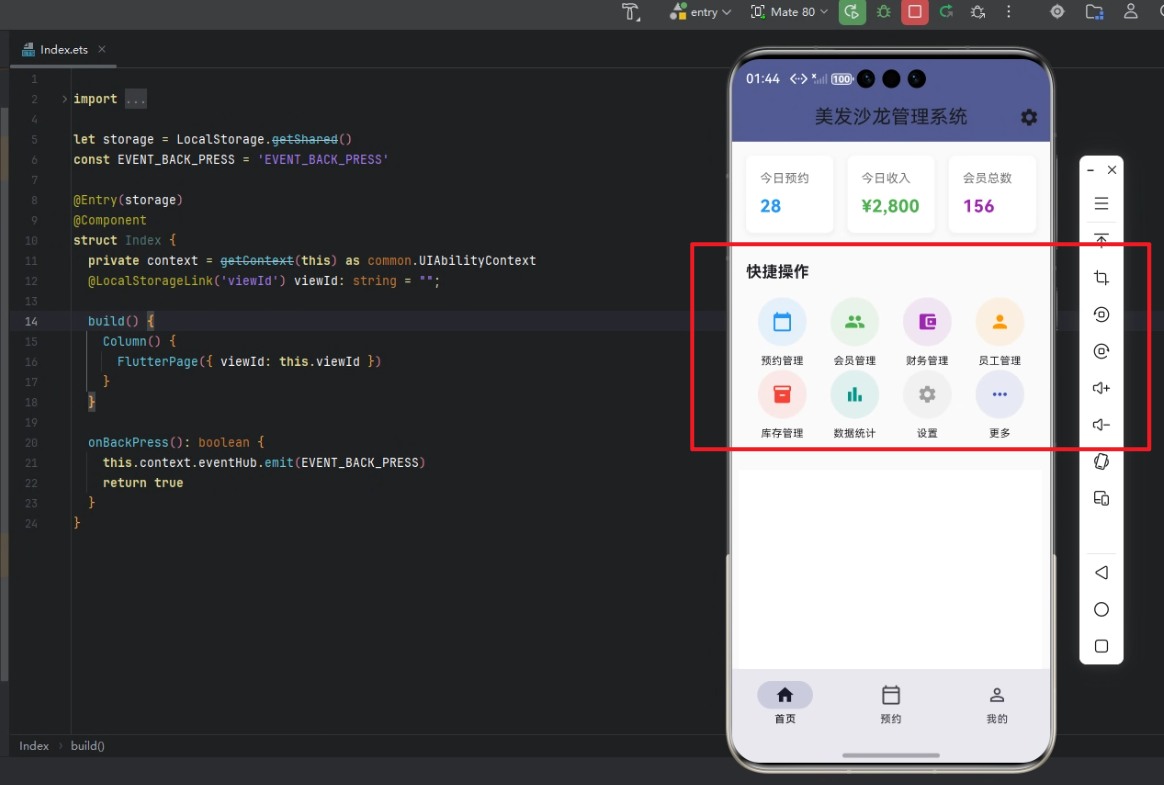Open the 预约管理 quick action
The width and height of the screenshot is (1164, 785).
tap(782, 332)
